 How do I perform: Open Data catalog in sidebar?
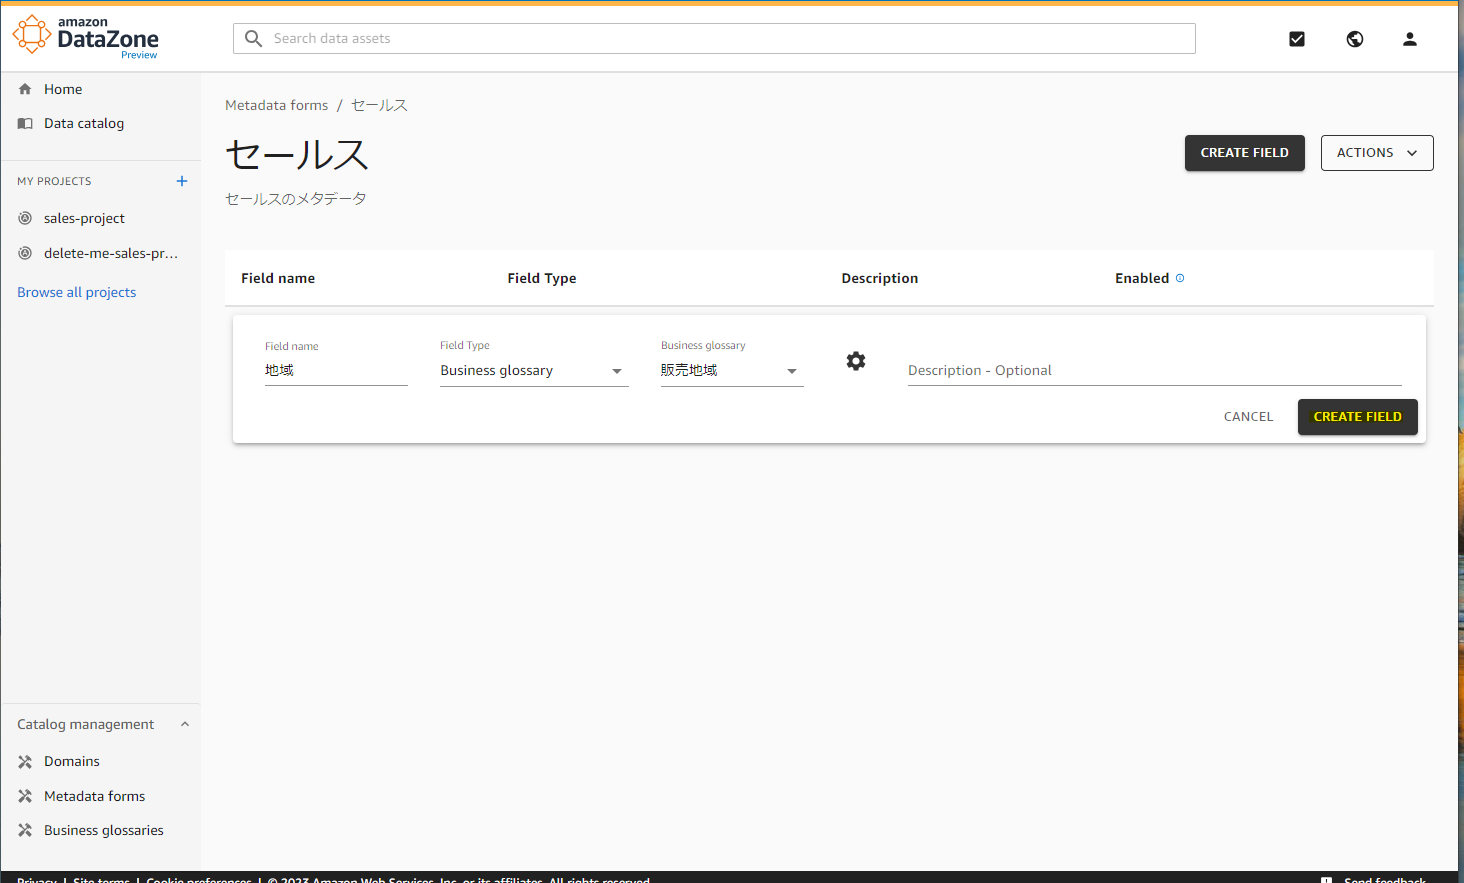(84, 123)
